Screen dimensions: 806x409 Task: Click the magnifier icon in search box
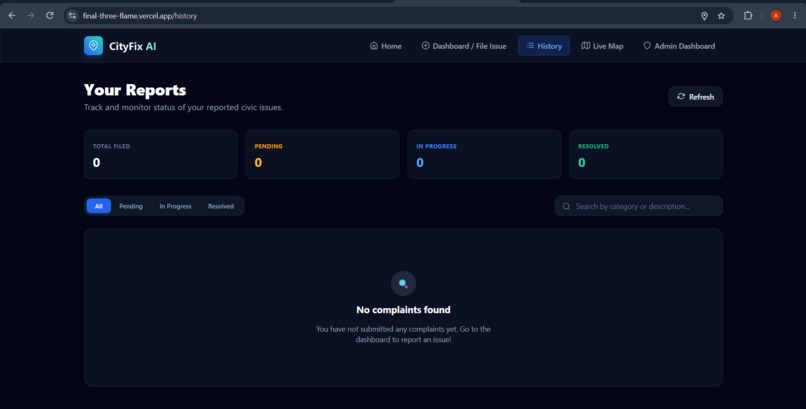[x=566, y=206]
